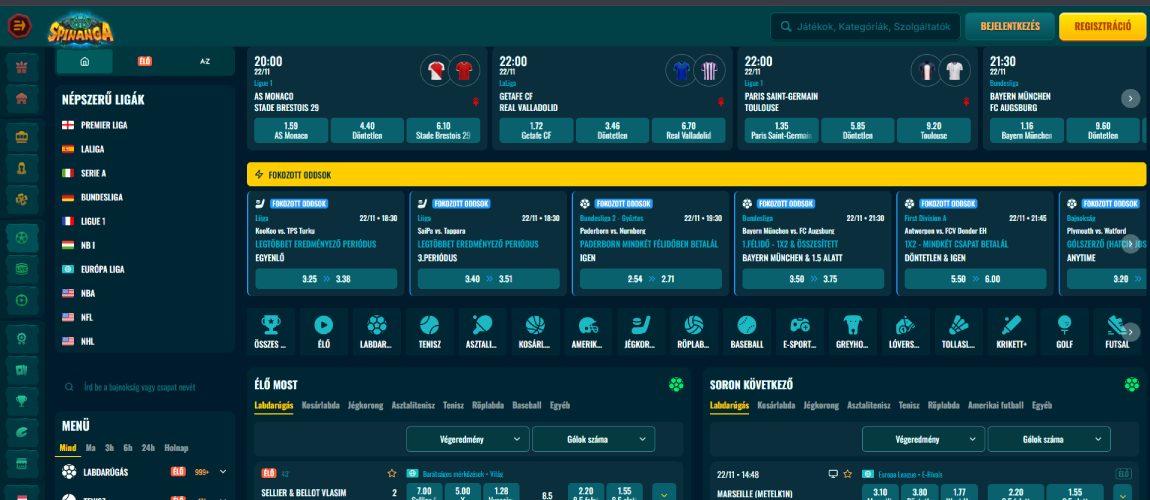Open Végeredmény dropdown in Élő most
The height and width of the screenshot is (500, 1150).
point(468,439)
